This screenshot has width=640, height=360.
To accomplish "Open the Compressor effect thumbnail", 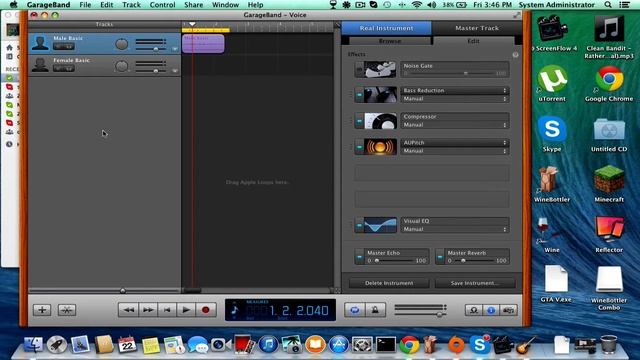I will click(380, 121).
